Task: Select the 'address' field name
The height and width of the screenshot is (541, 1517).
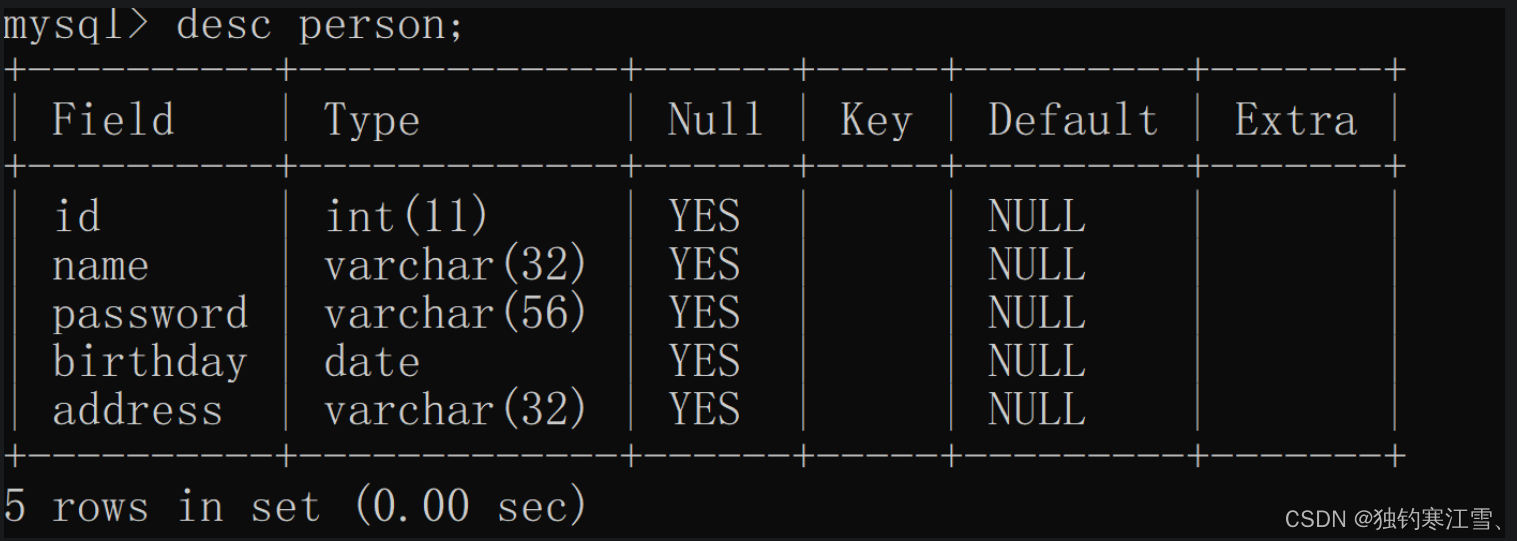Action: tap(138, 410)
